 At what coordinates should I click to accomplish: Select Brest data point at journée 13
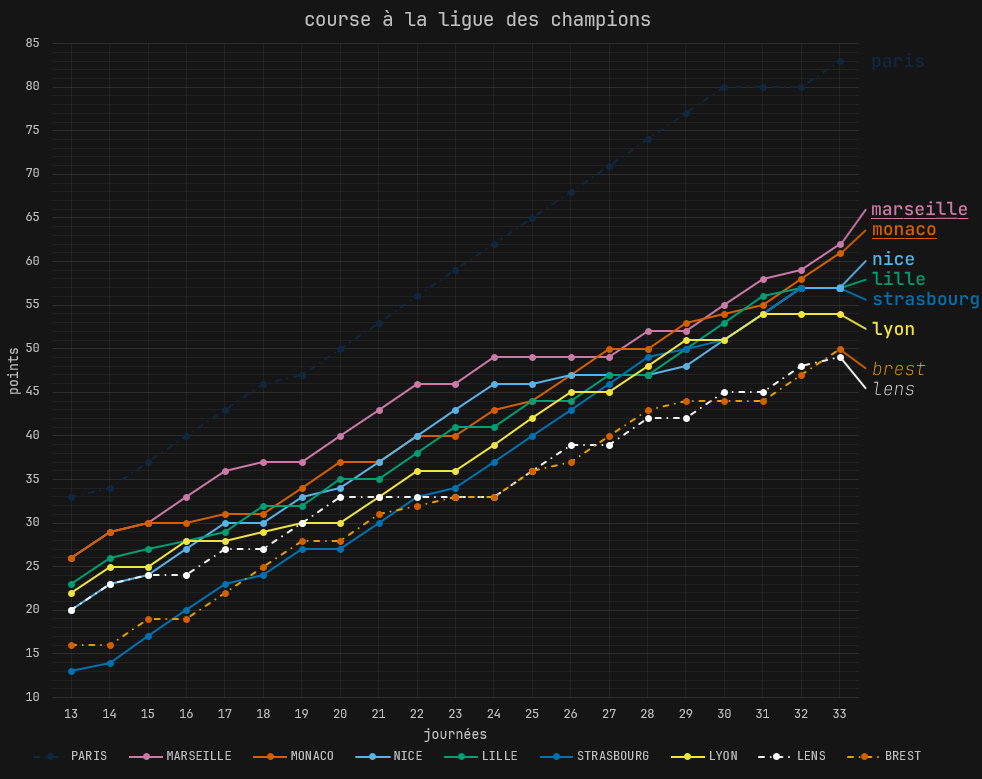click(x=71, y=645)
